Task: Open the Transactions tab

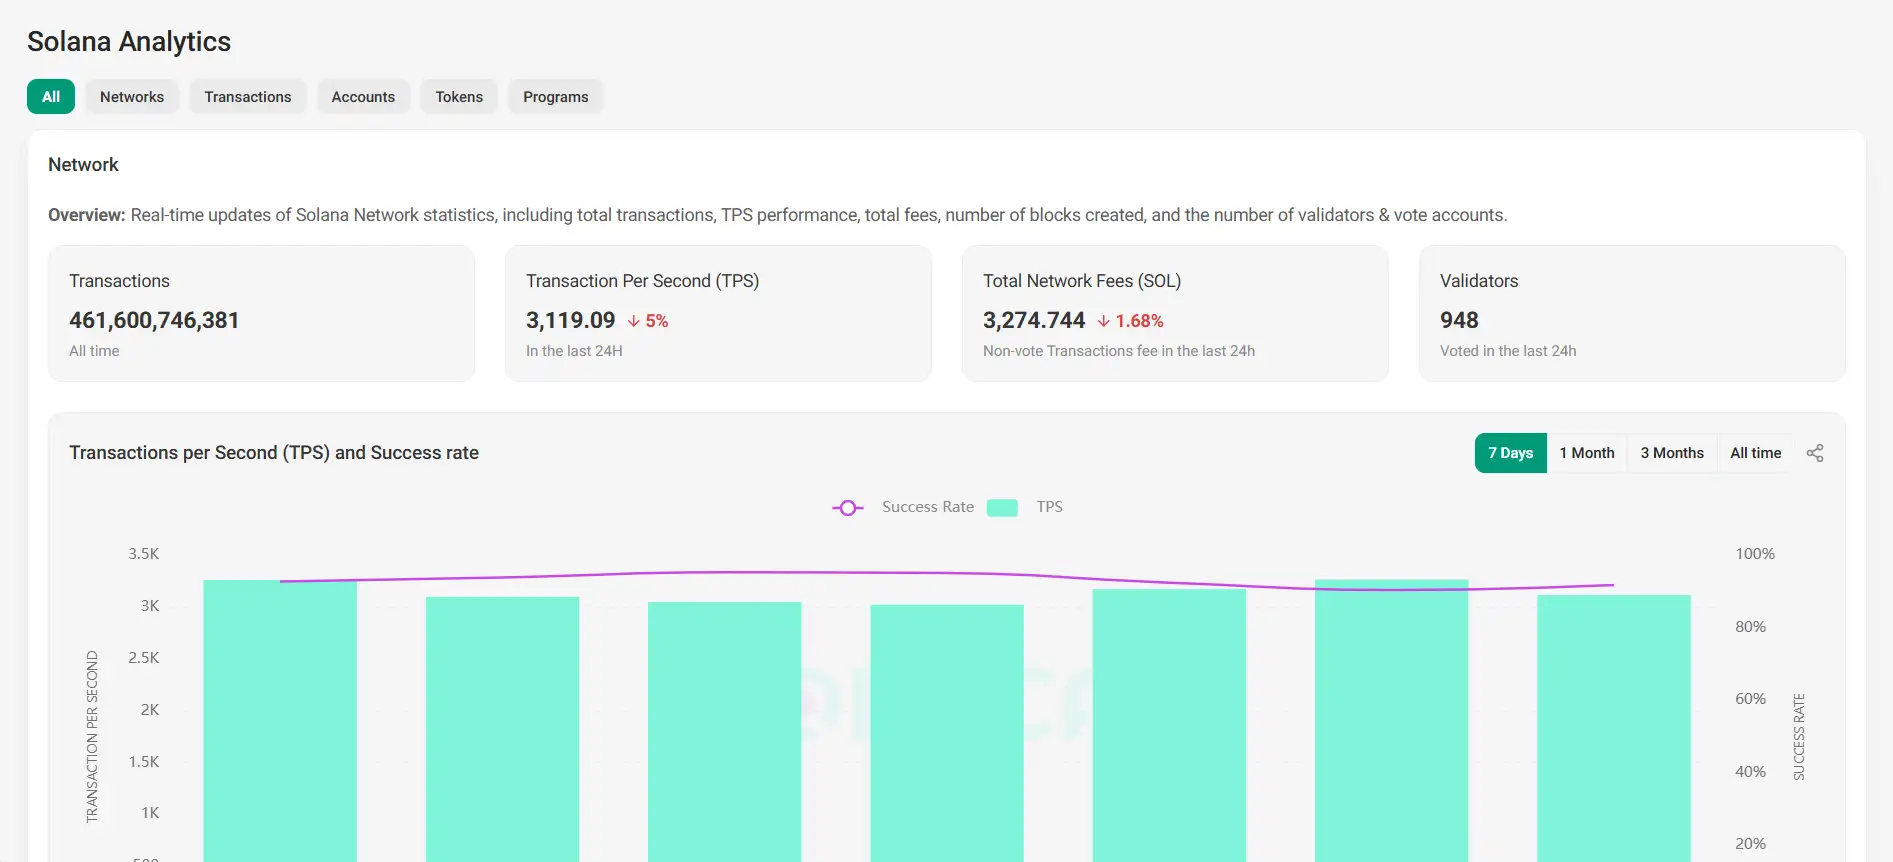Action: [x=248, y=97]
